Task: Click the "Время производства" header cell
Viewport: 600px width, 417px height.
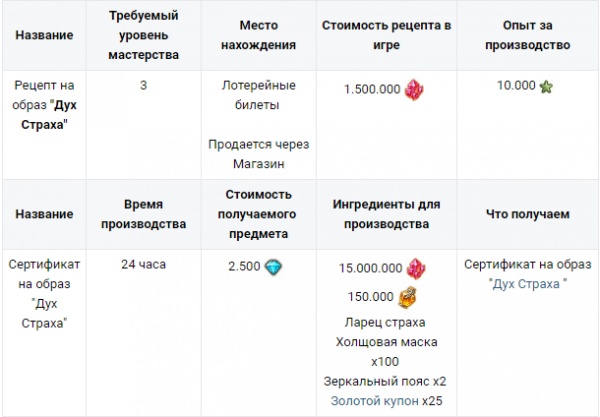Action: click(143, 213)
